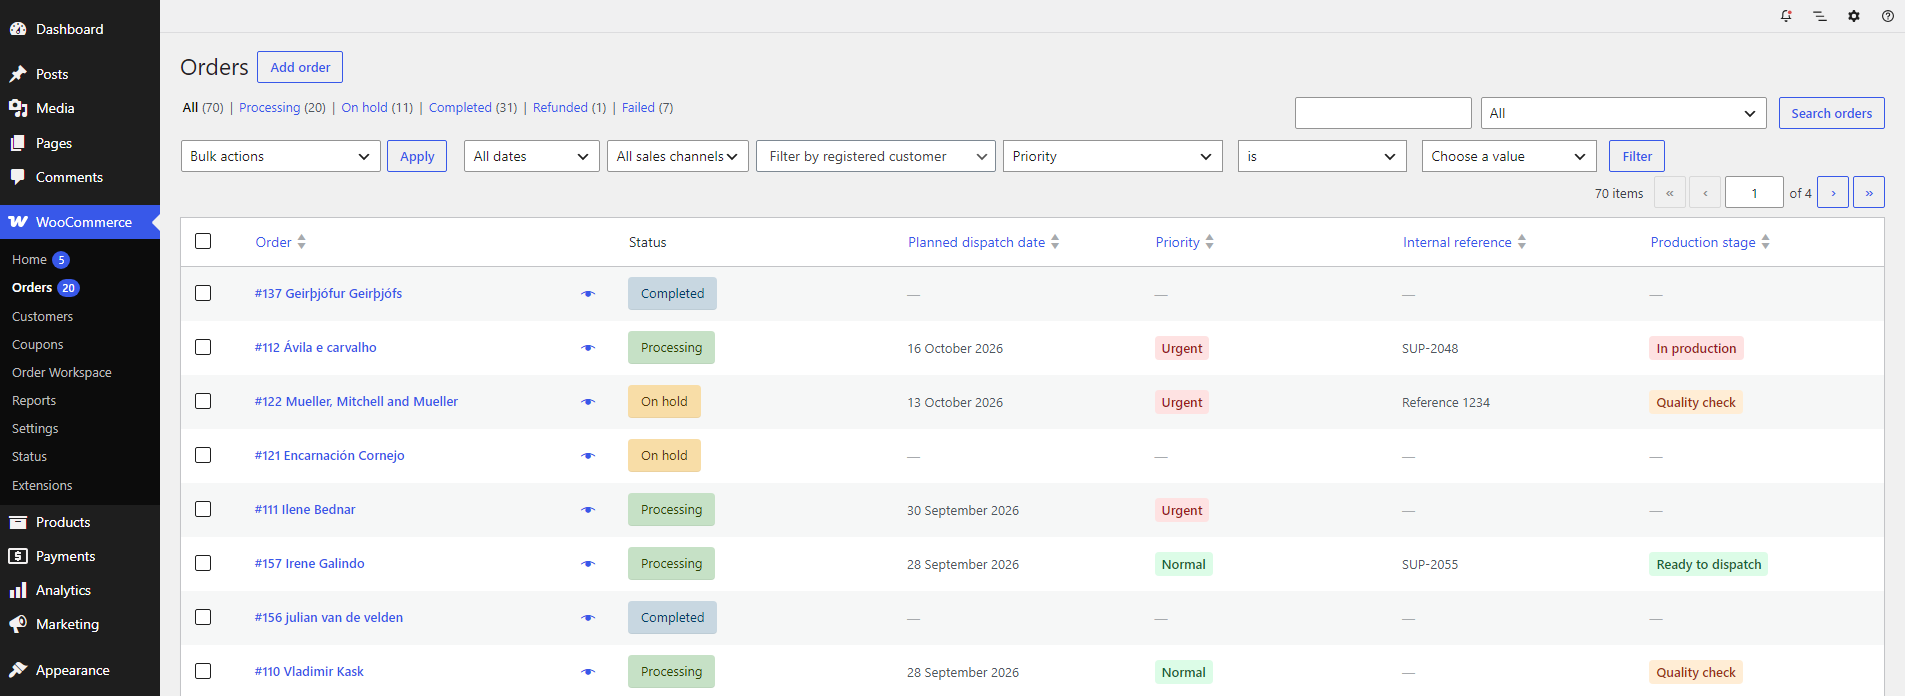The image size is (1905, 696).
Task: Preview order #121 Encarnación Cornejo eye icon
Action: (588, 456)
